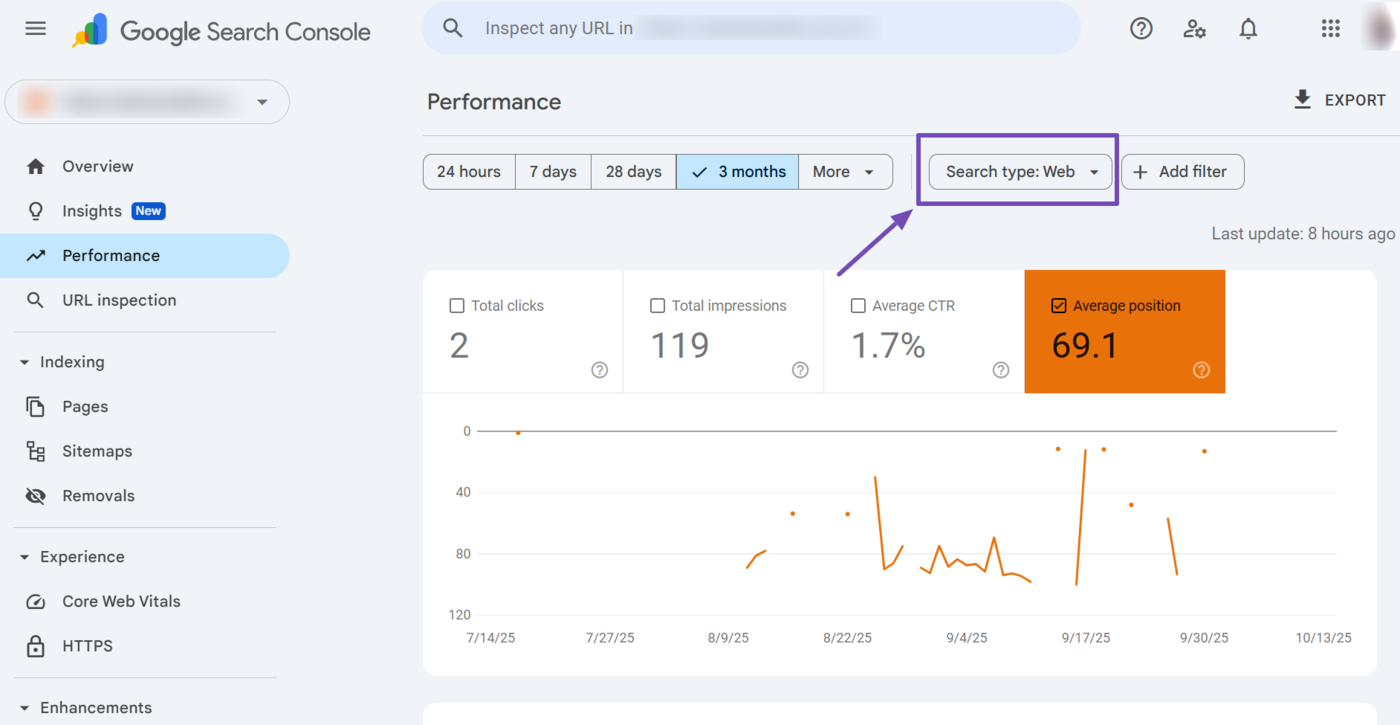Click the Help question mark icon
Screen dimensions: 1400x725
tap(1141, 29)
